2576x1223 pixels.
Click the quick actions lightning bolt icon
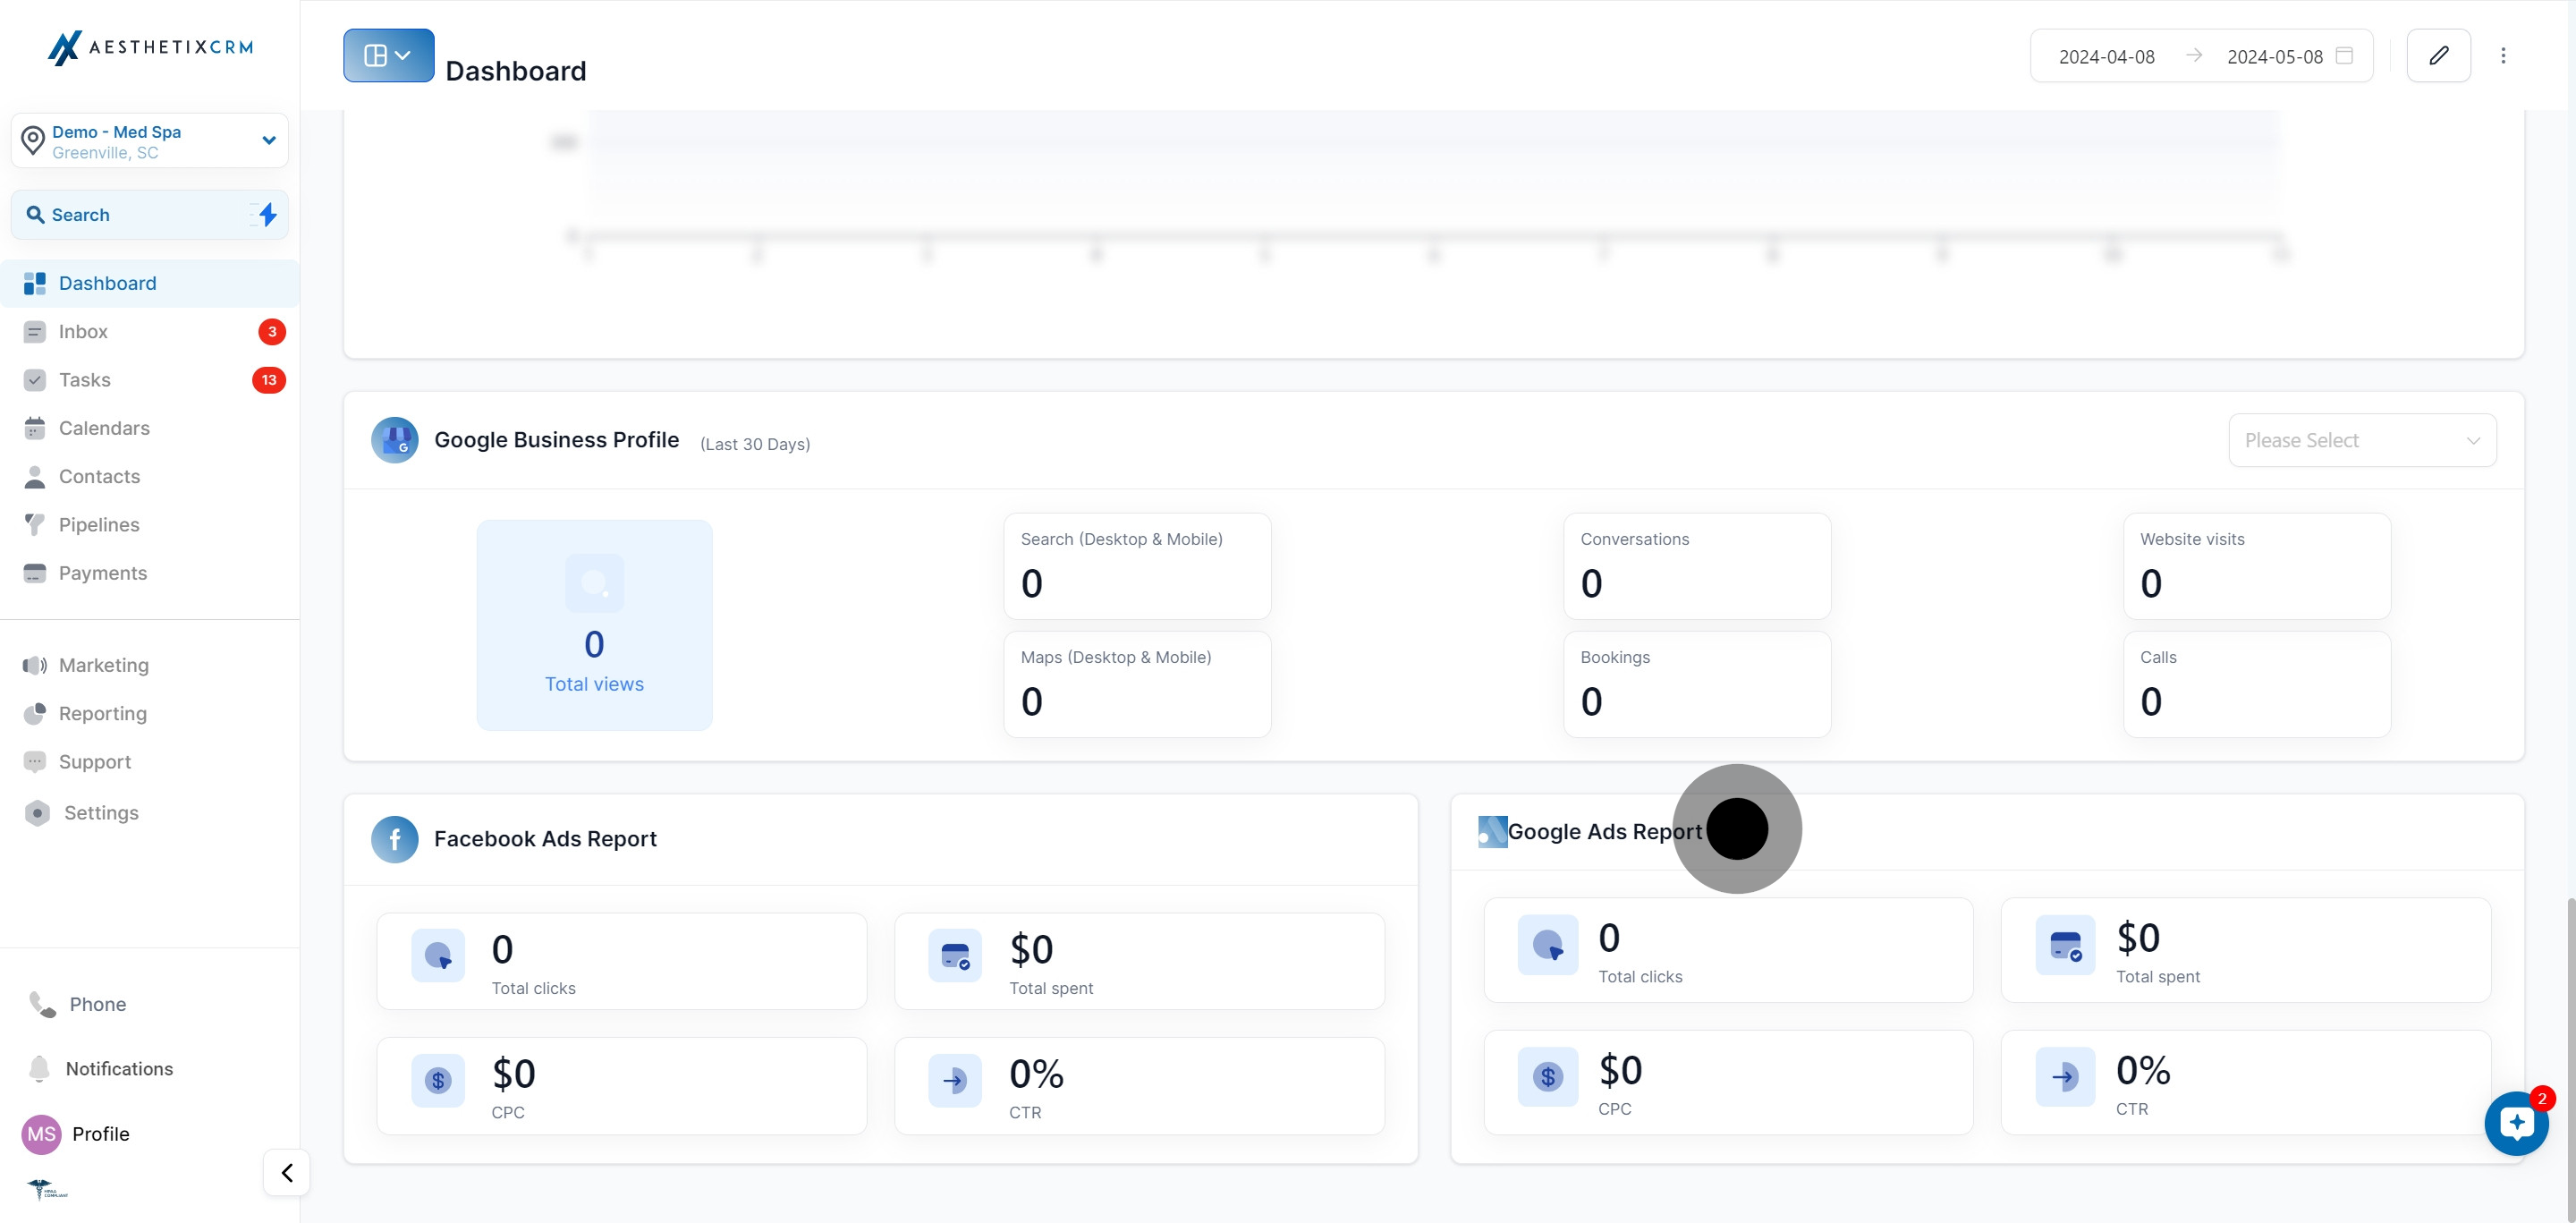(267, 214)
